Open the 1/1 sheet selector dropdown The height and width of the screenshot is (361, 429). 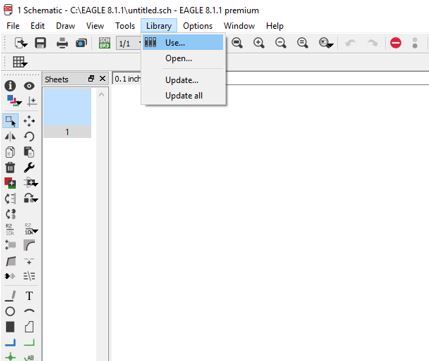[130, 43]
